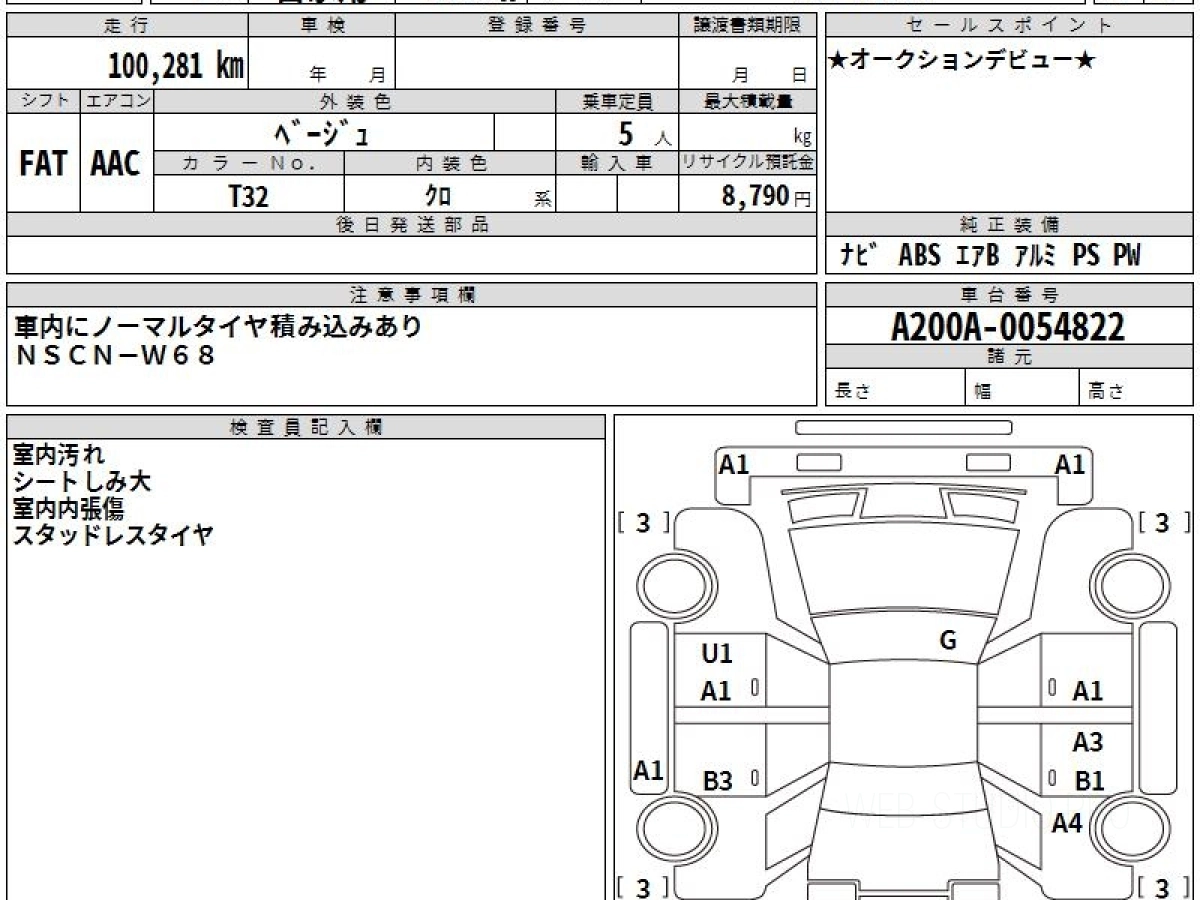Click the 検査員記入欄 header

(x=306, y=427)
